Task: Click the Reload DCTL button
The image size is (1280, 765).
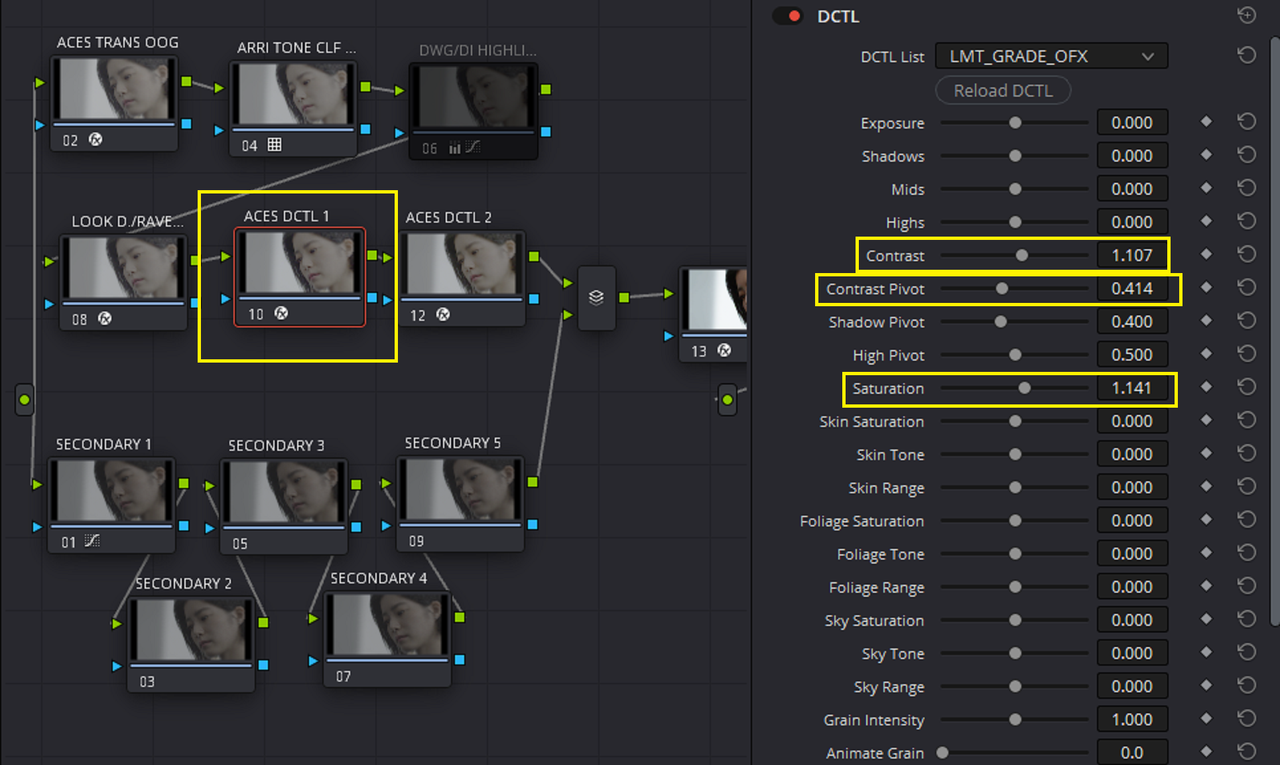Action: point(1003,90)
